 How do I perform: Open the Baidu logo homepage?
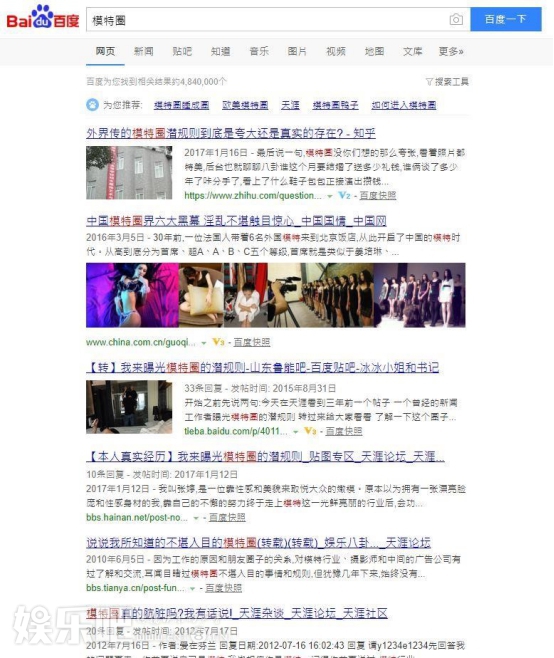pos(42,16)
